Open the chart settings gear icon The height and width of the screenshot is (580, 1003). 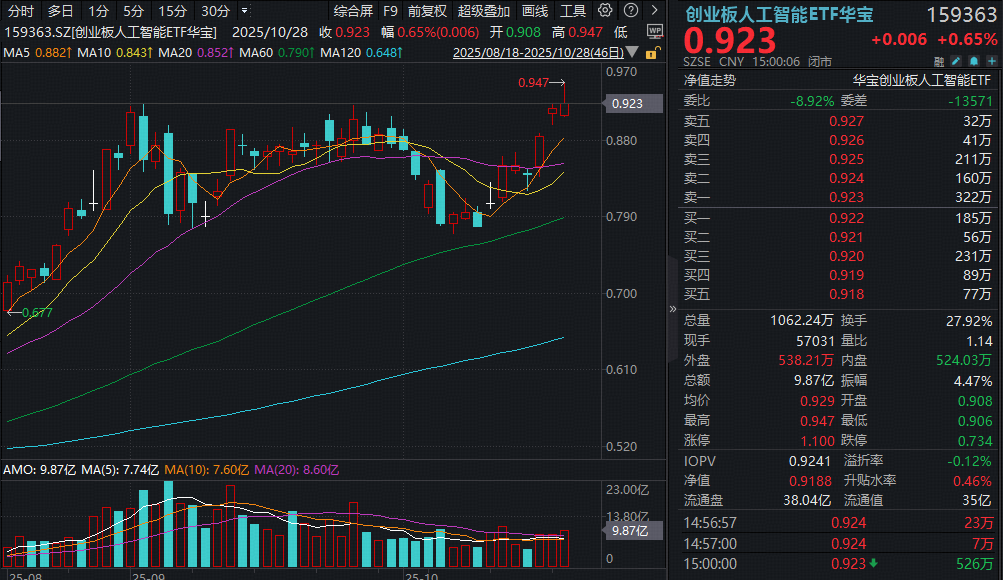[x=604, y=10]
